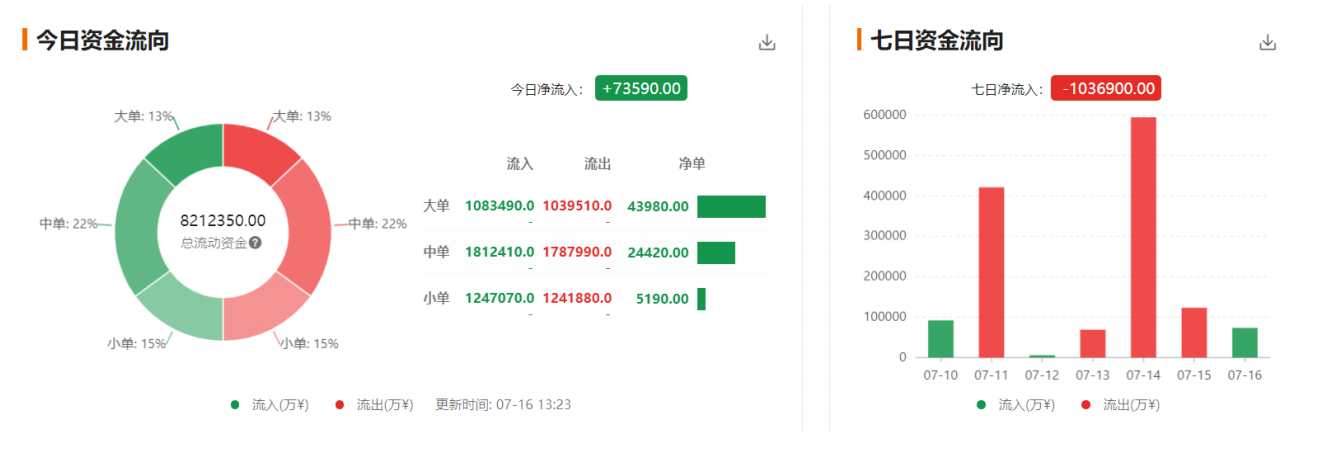Click the 07-16 green inflow bar
This screenshot has width=1331, height=471.
pos(1244,342)
